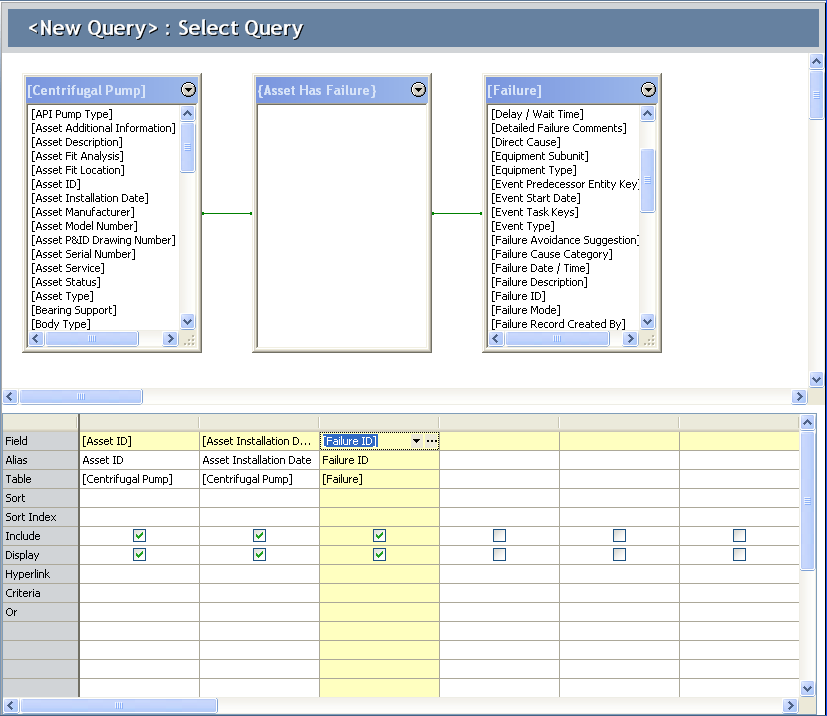
Task: Check Include box in fourth empty column
Action: point(499,536)
